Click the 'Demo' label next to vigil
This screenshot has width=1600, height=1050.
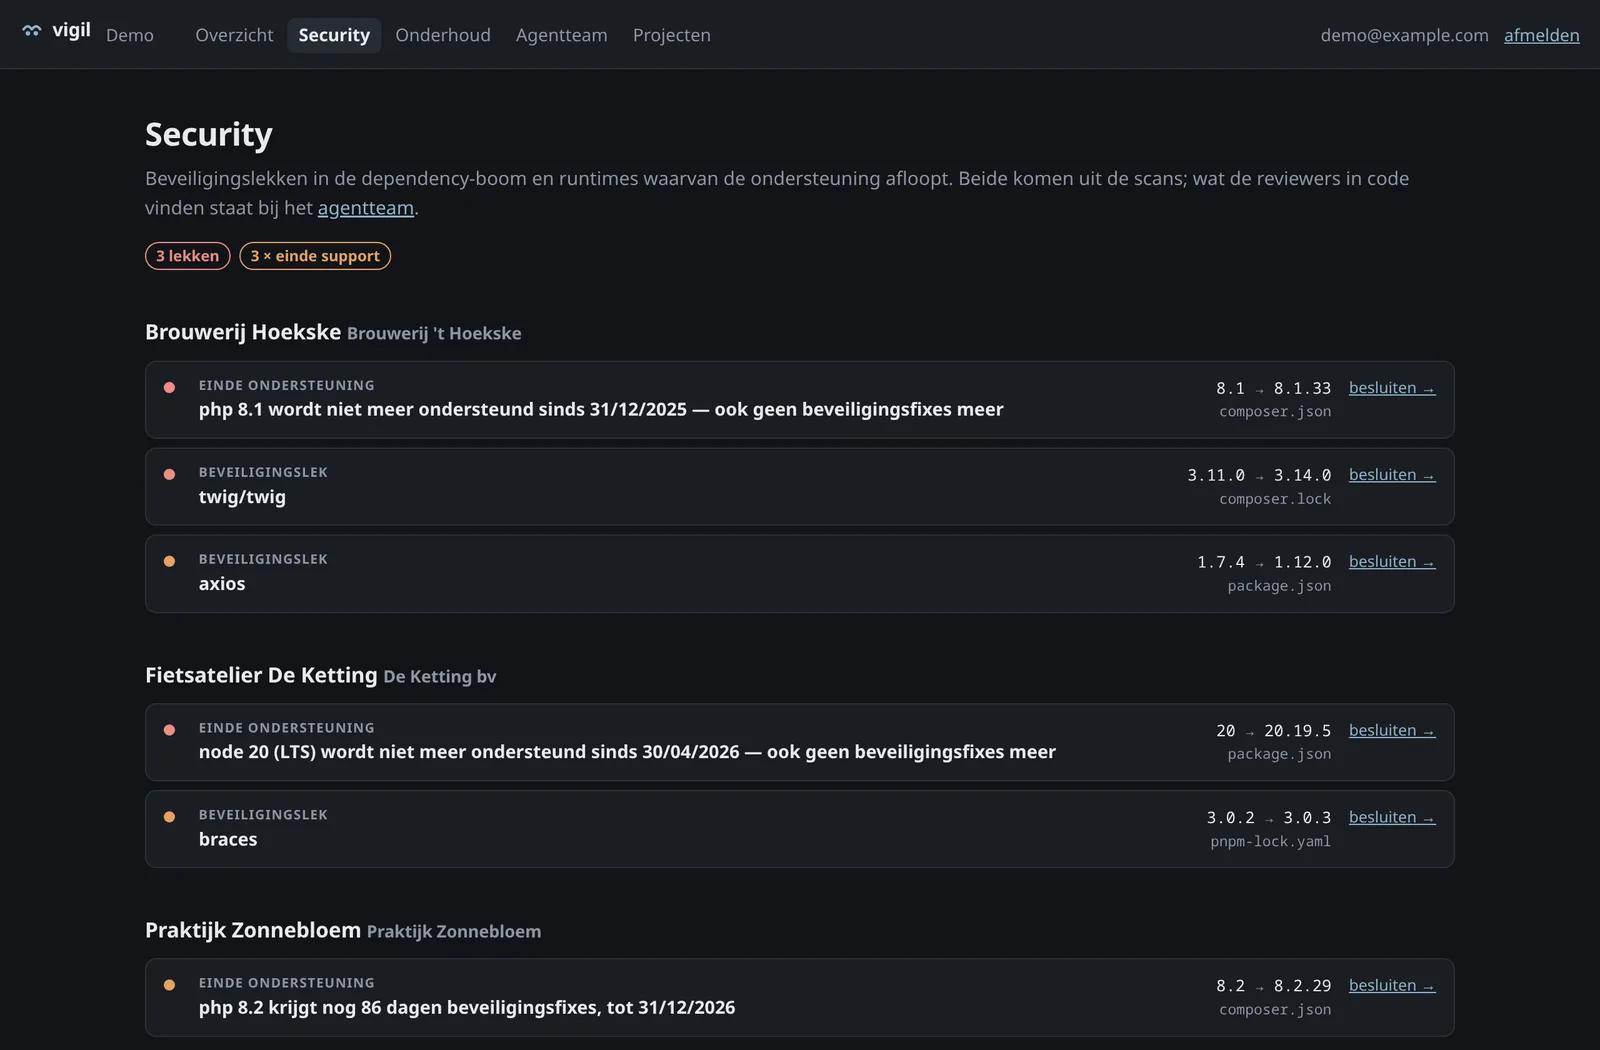[x=130, y=35]
